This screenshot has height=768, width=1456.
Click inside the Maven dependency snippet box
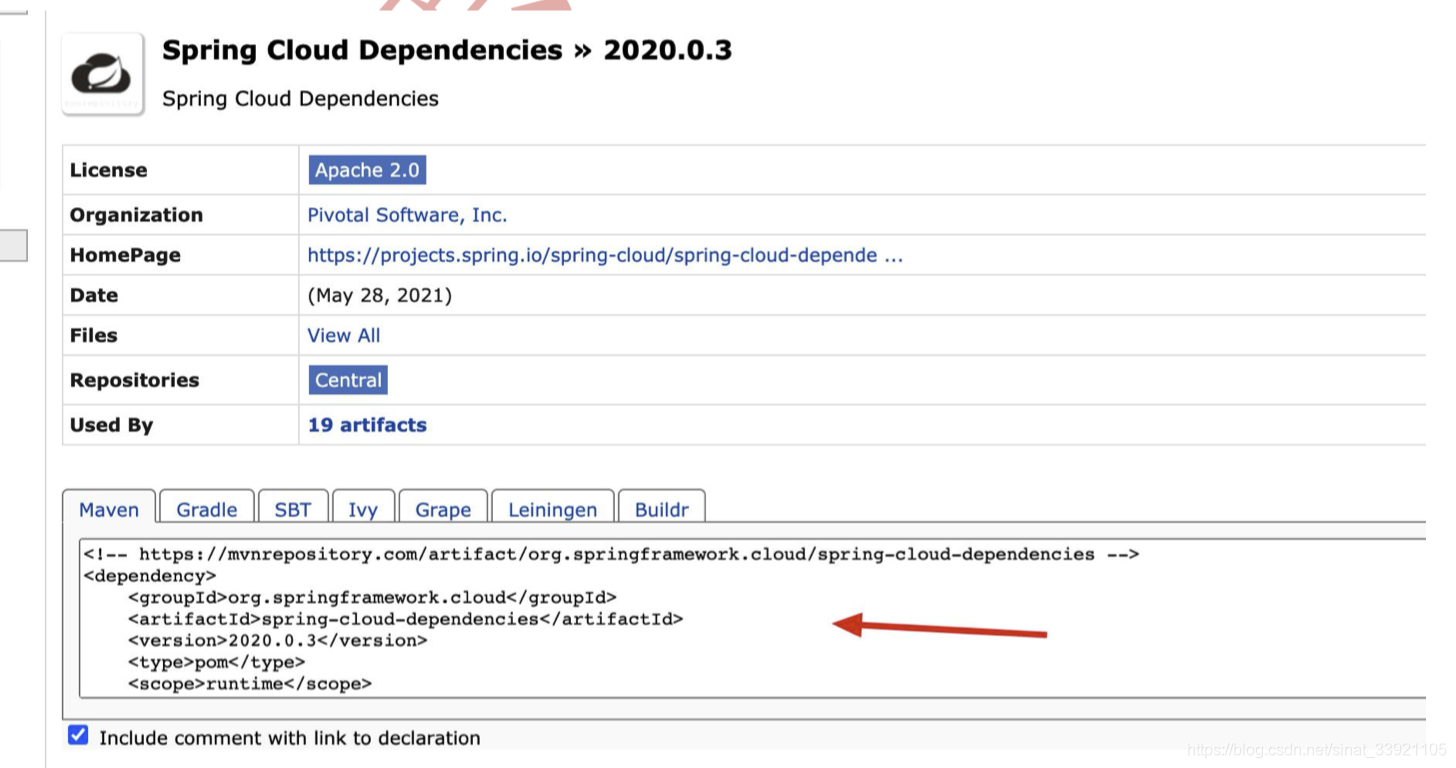752,618
